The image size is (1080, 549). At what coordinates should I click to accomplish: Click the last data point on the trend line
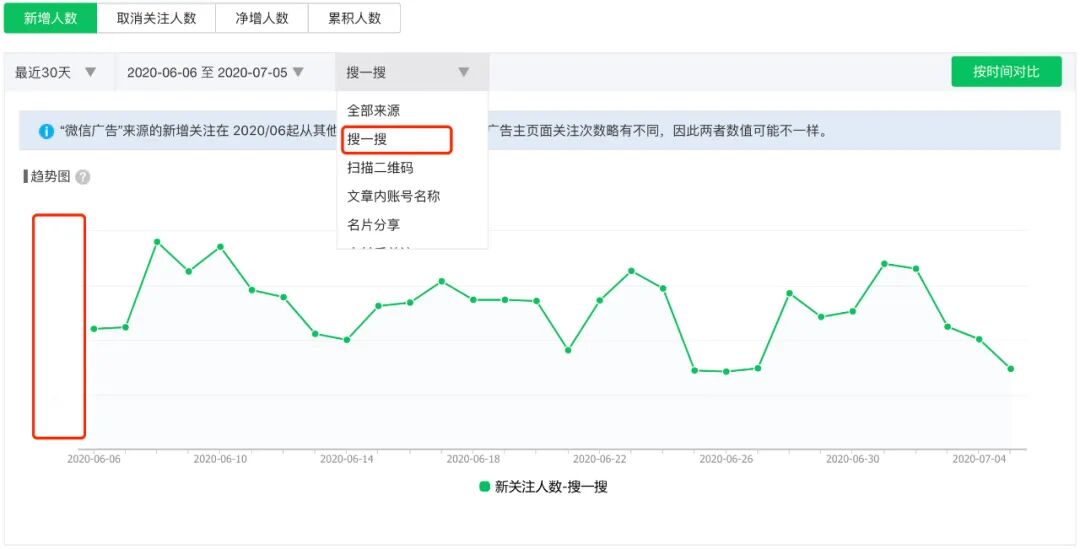[x=1011, y=369]
